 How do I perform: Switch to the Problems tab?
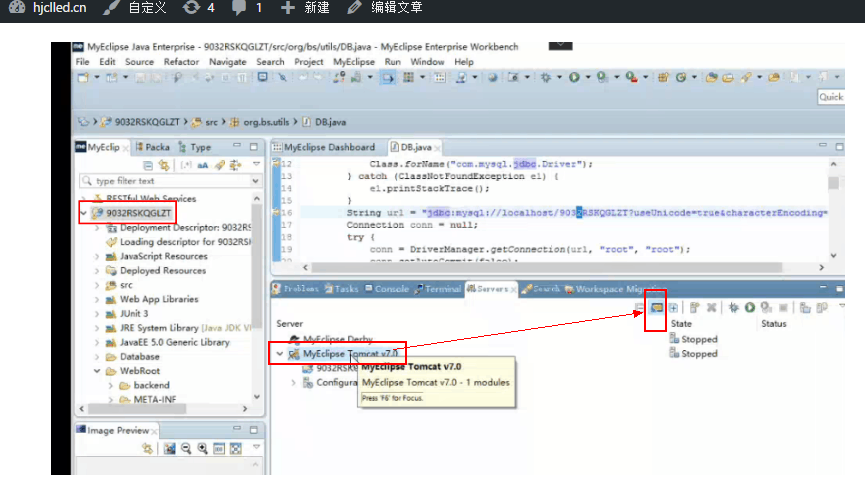click(296, 289)
